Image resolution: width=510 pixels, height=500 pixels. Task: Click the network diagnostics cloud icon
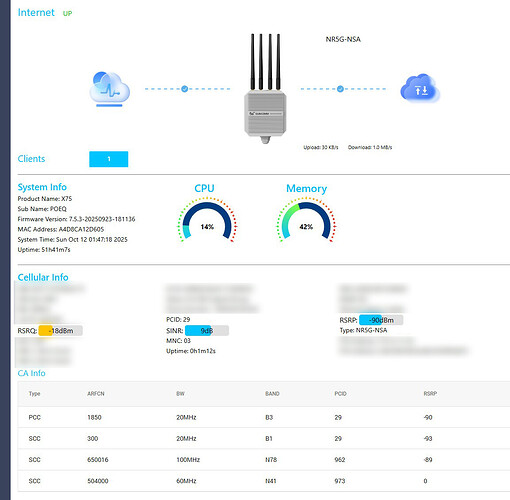coord(110,89)
